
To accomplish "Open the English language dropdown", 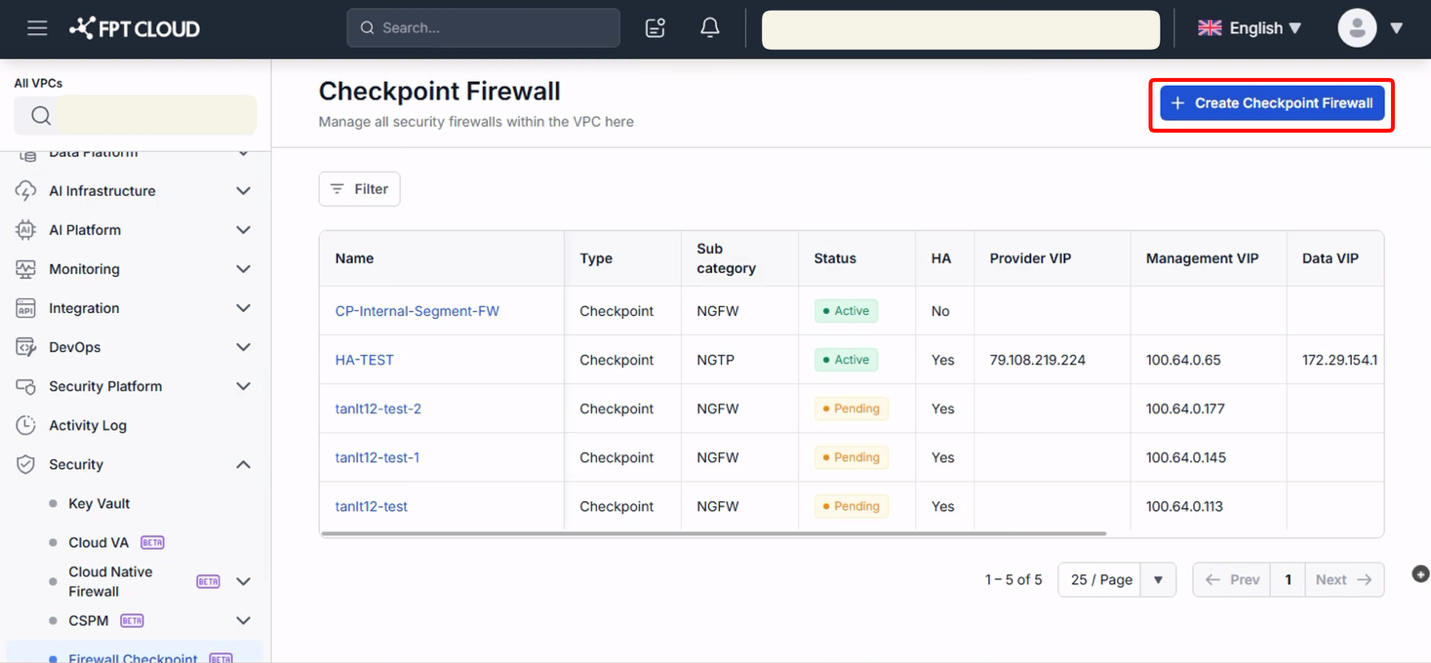I will coord(1250,28).
